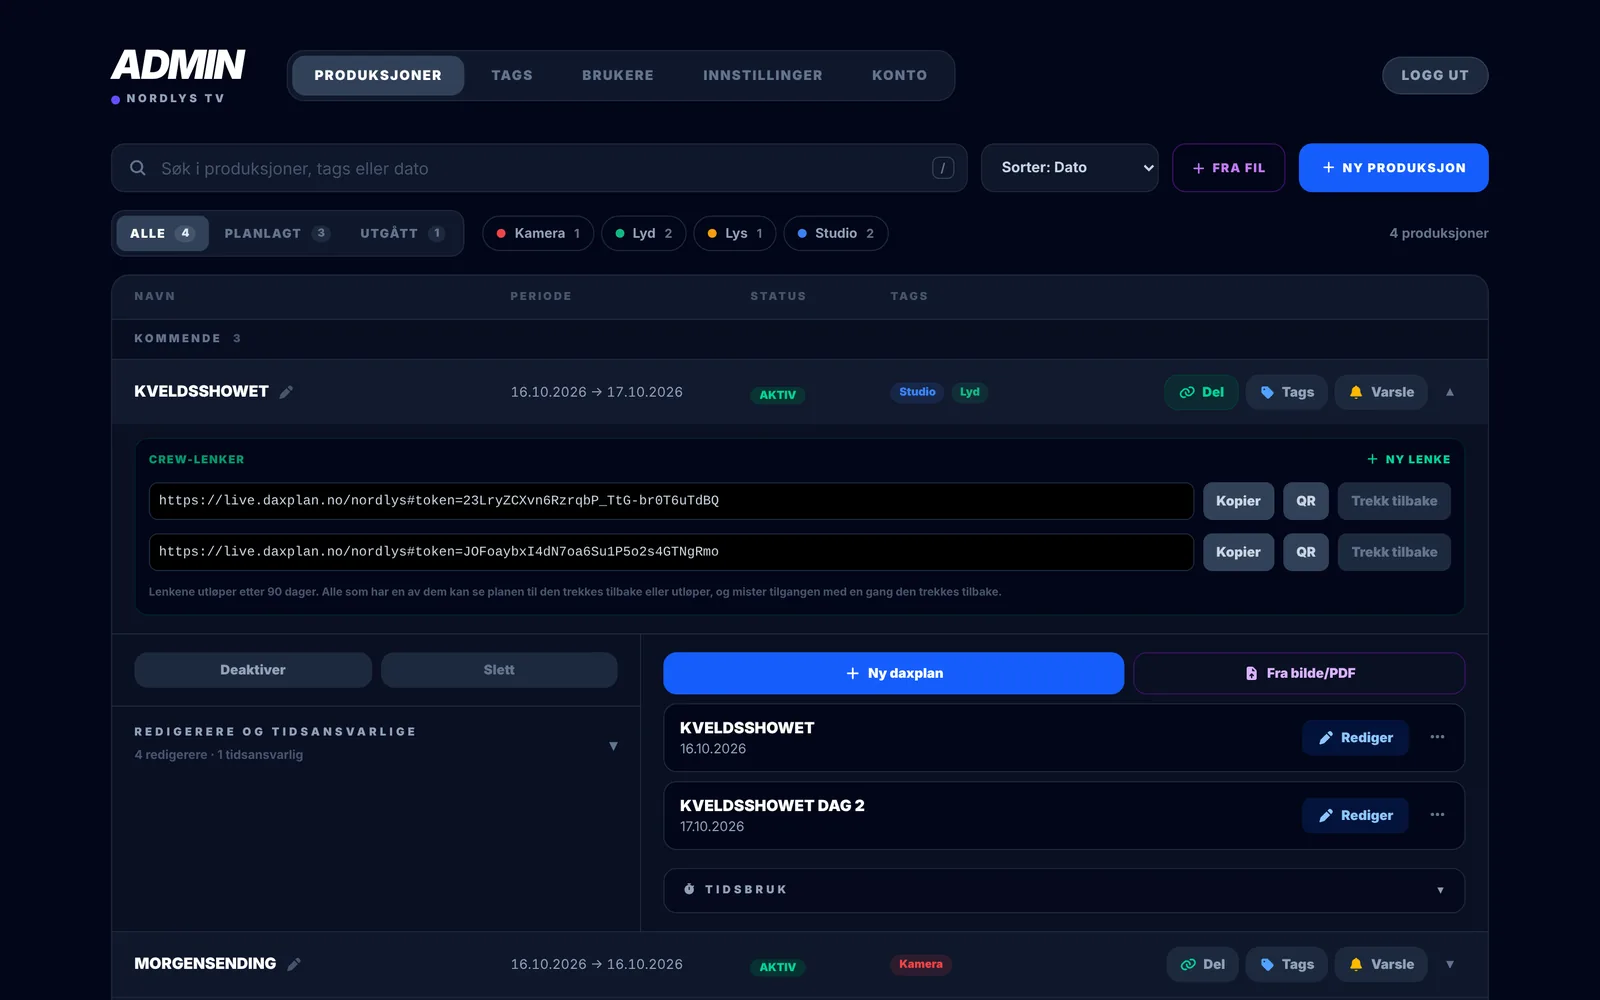Open the three-dots menu for KVELDSSHOWET DAG 2

pyautogui.click(x=1437, y=815)
